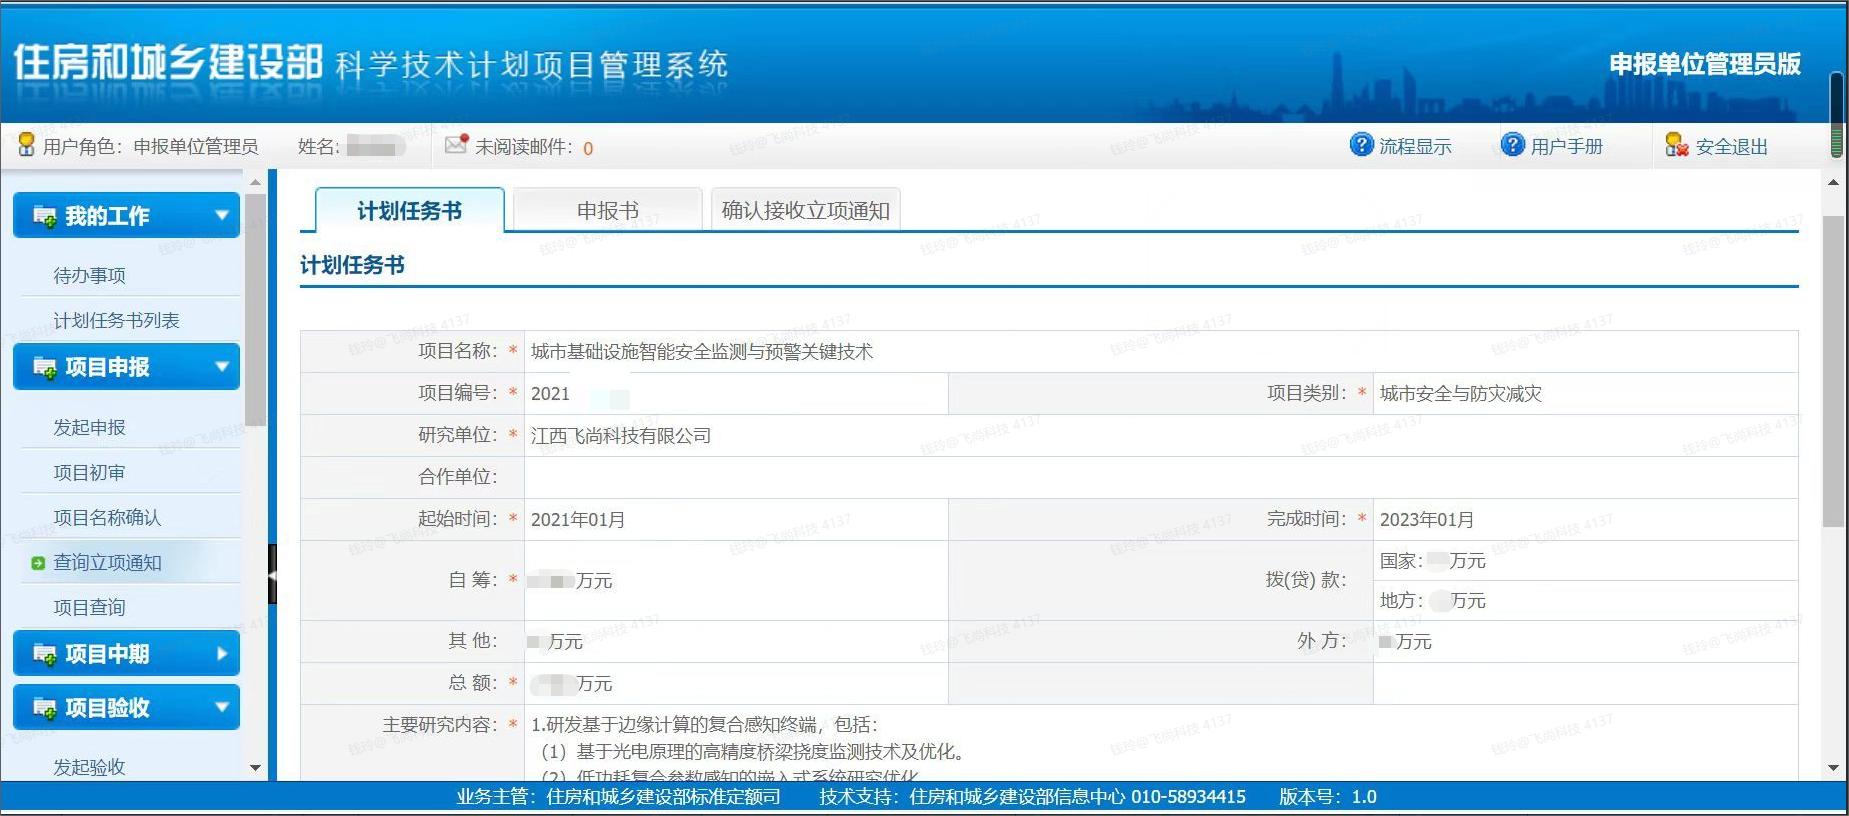This screenshot has height=816, width=1849.
Task: Switch to the 计划任务书 tab
Action: [x=409, y=210]
